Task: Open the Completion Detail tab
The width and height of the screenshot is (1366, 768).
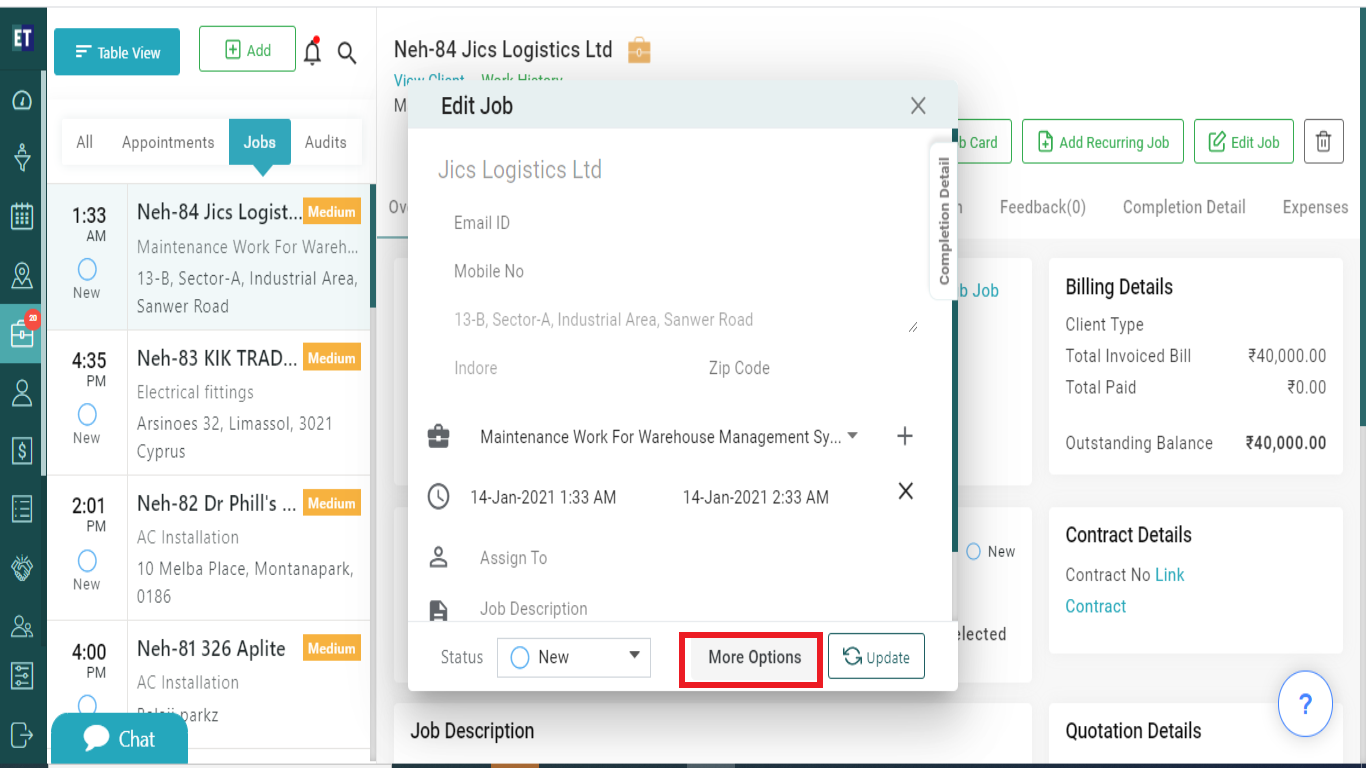Action: (1184, 207)
